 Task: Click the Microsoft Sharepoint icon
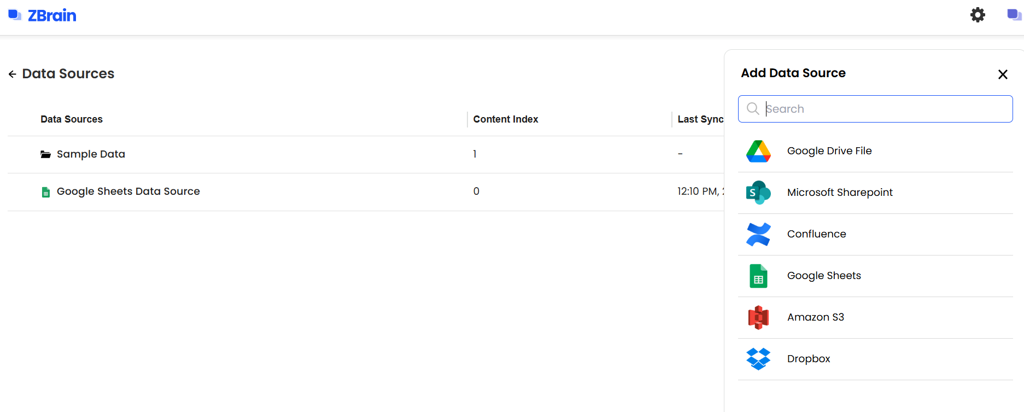pos(758,192)
